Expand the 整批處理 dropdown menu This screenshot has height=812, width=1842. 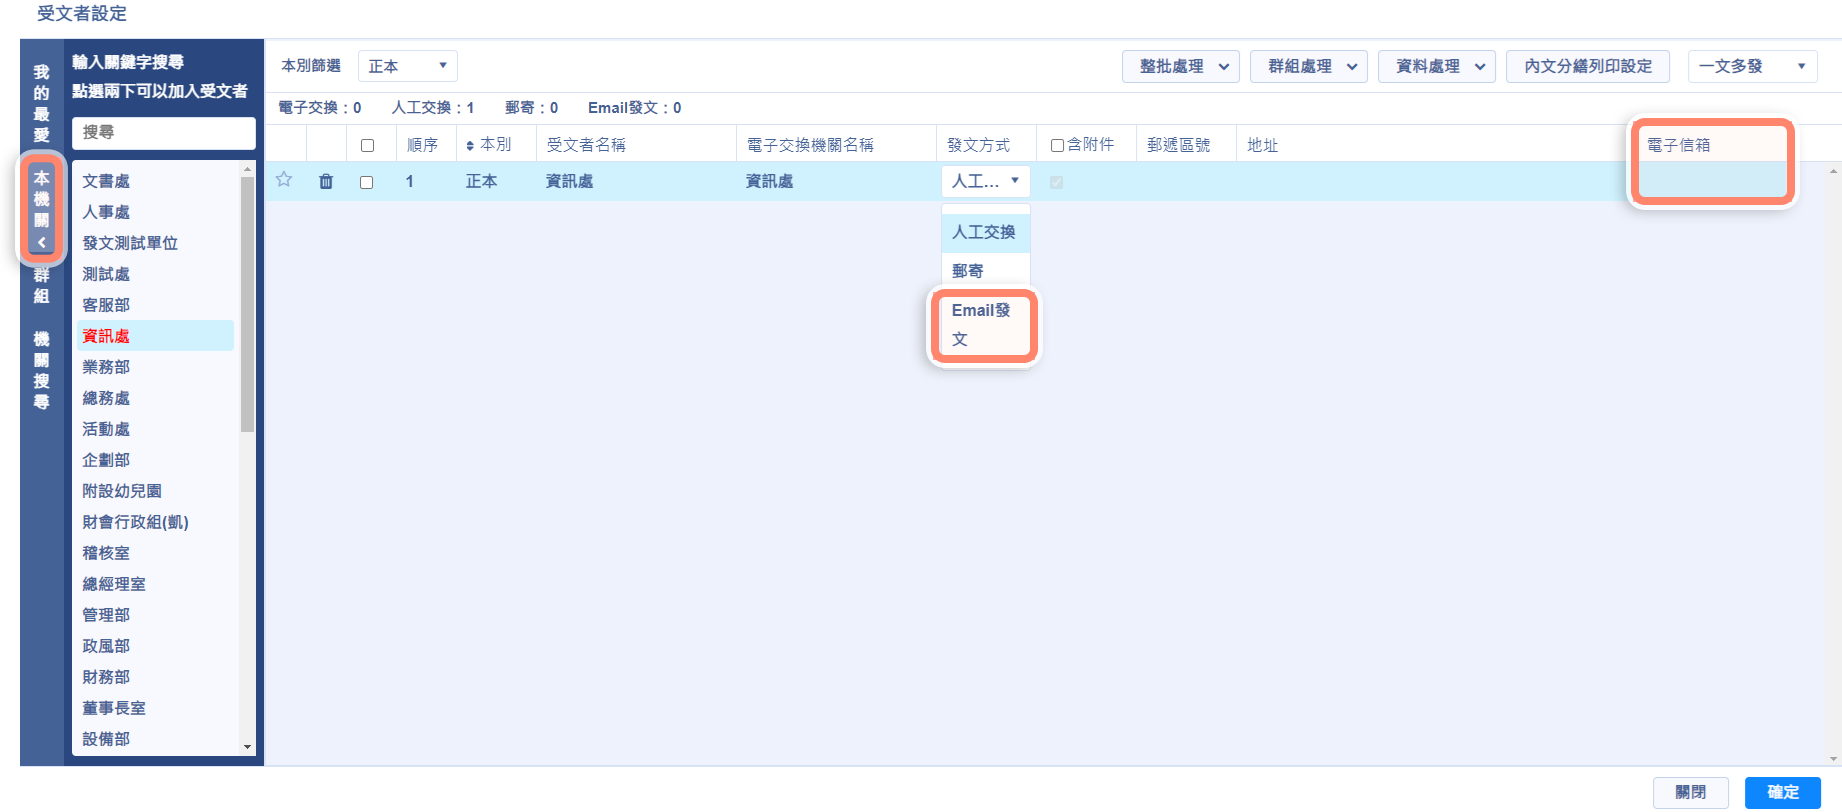coord(1180,66)
